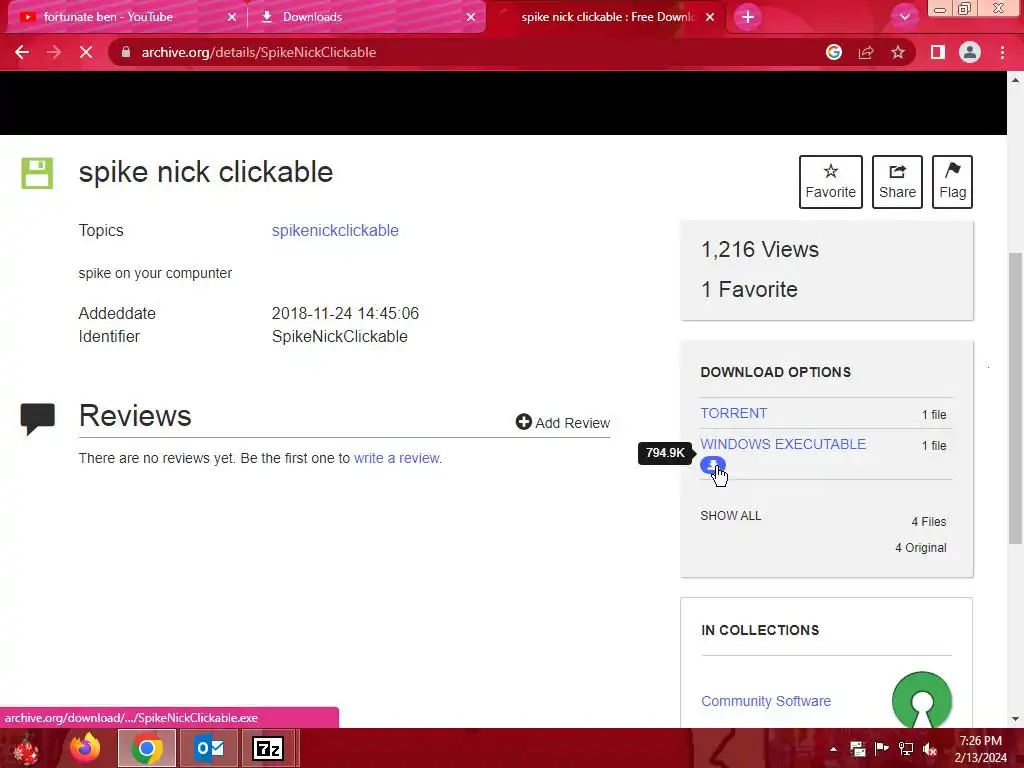Viewport: 1024px width, 768px height.
Task: Show hidden system tray icons
Action: coord(833,749)
